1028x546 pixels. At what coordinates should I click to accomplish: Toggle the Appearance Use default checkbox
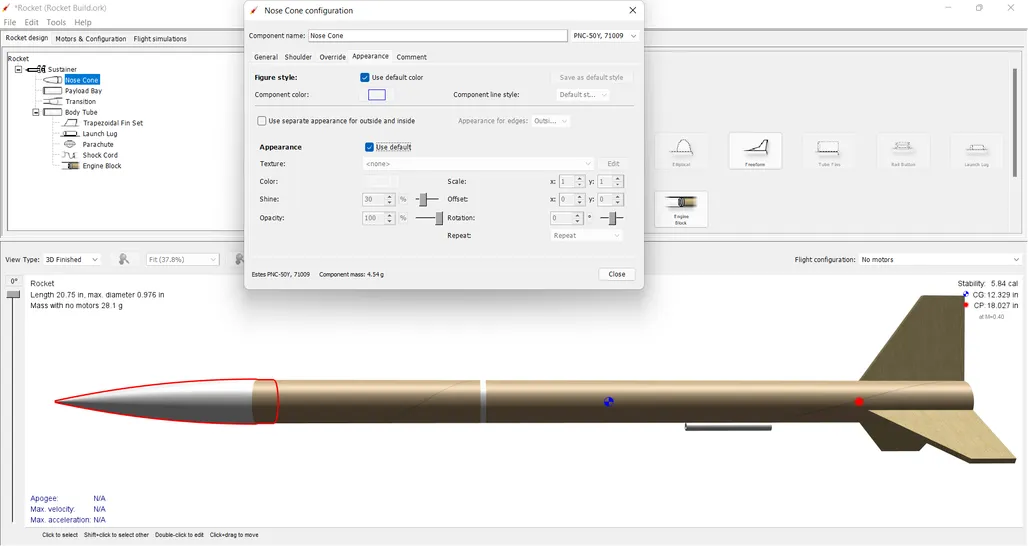370,147
